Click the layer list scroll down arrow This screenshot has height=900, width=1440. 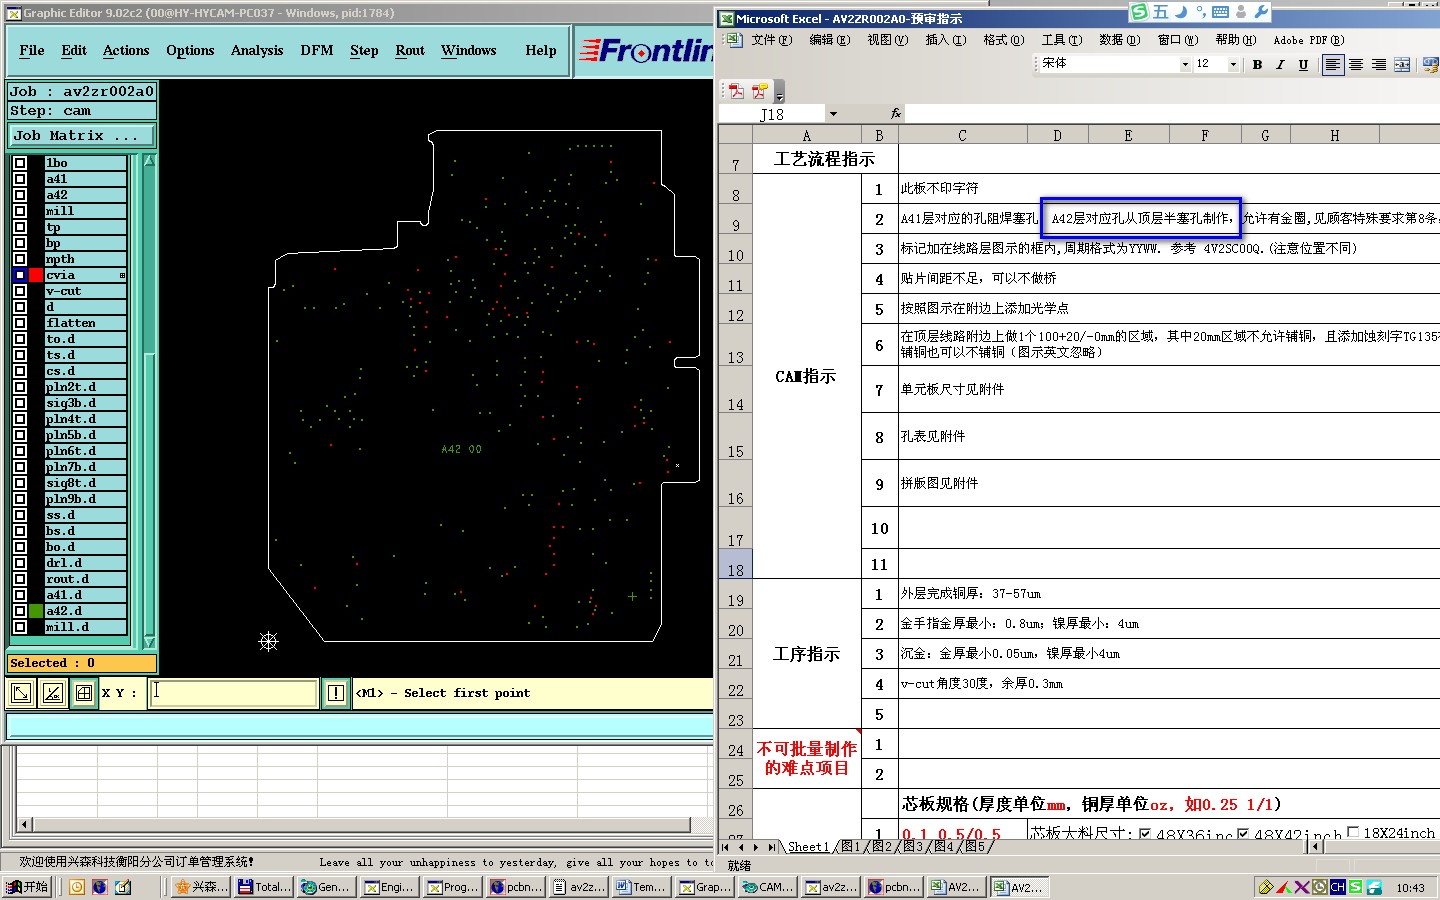[150, 642]
